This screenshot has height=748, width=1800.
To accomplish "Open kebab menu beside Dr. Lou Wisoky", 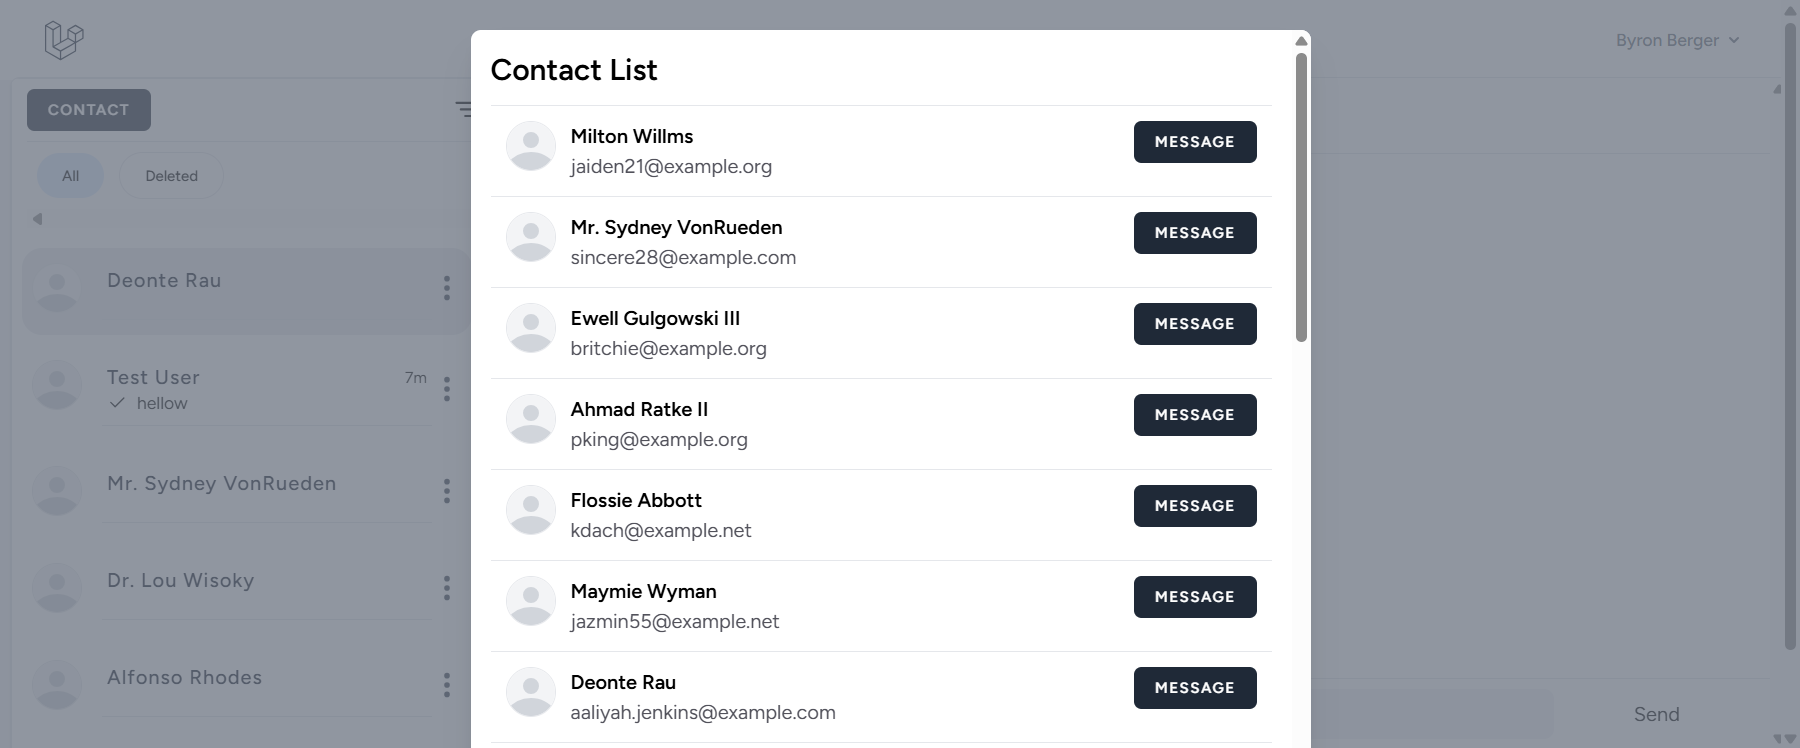I will [x=447, y=587].
